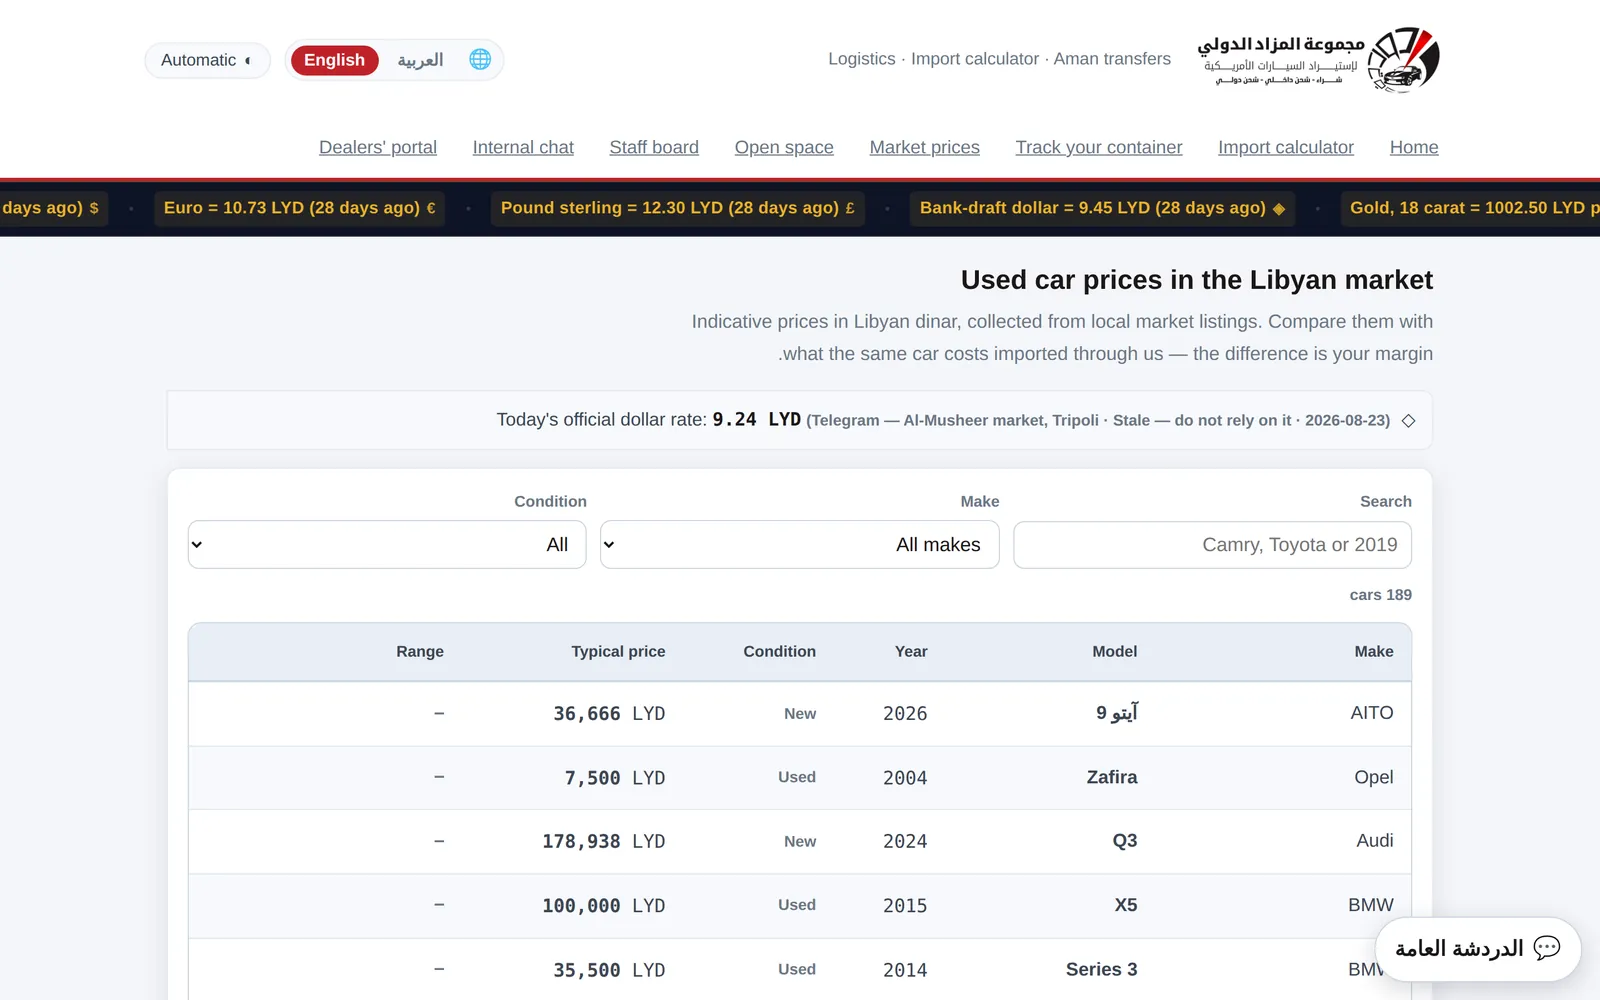Click the 2004 year cell
This screenshot has width=1600, height=1000.
[905, 778]
